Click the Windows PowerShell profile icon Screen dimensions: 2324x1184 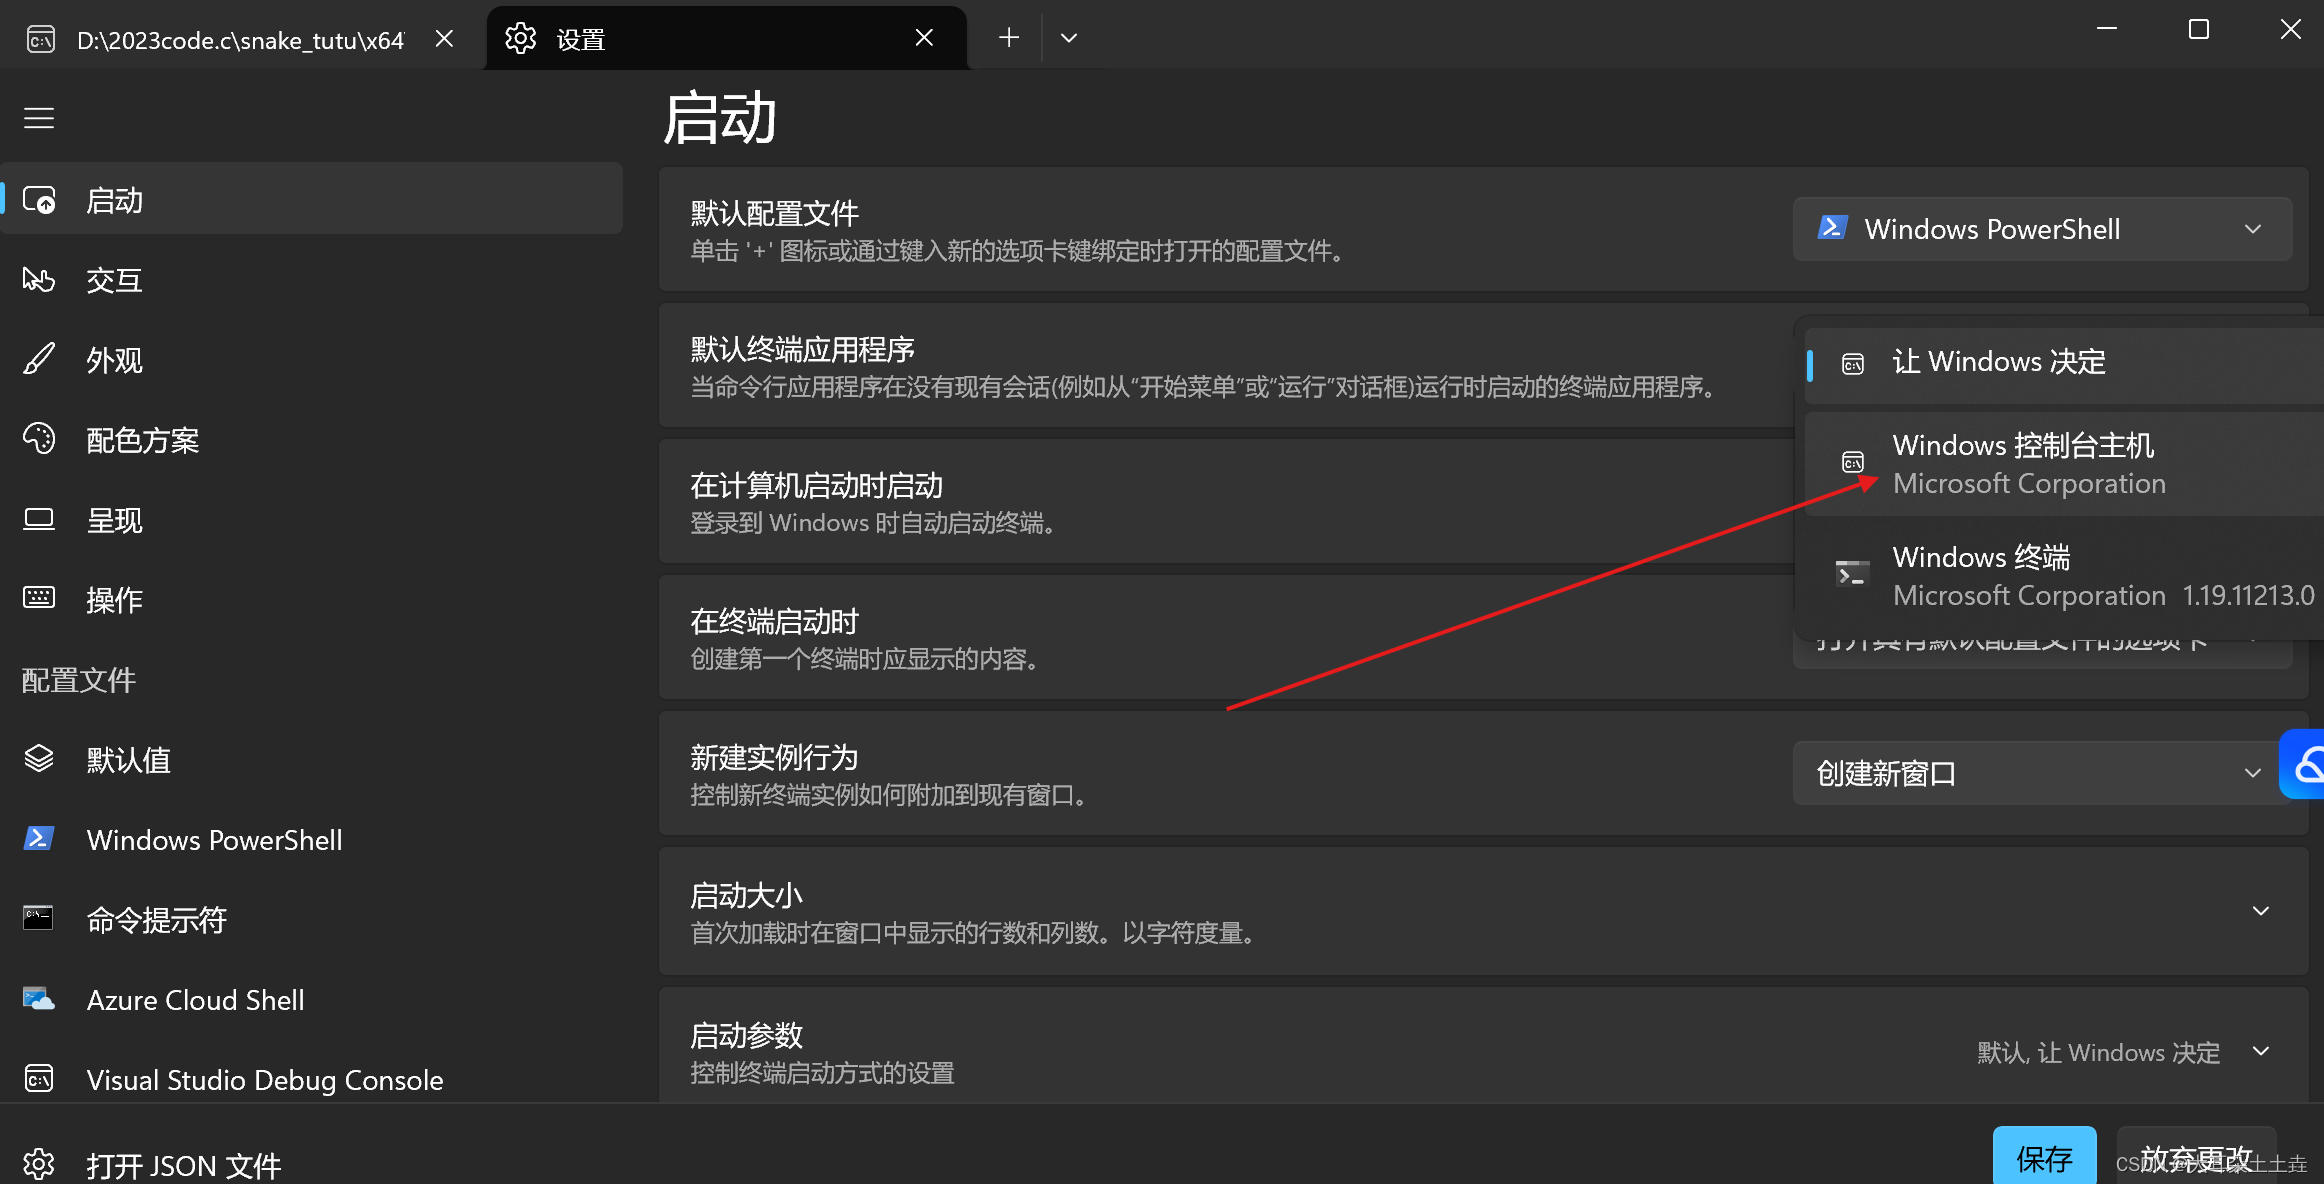(x=38, y=841)
